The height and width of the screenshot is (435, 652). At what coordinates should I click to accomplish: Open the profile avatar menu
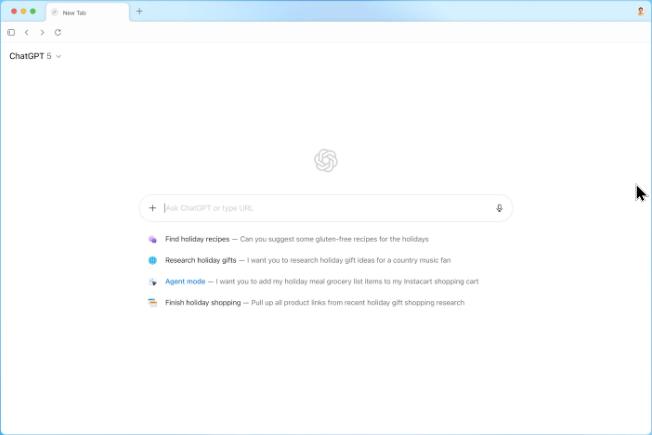click(641, 12)
